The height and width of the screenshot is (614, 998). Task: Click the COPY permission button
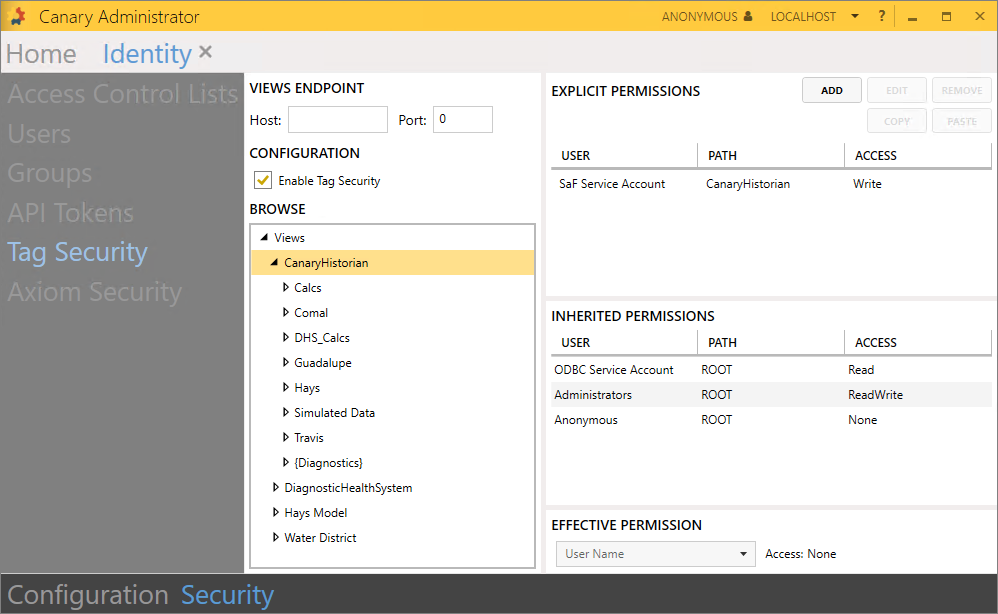tap(897, 121)
